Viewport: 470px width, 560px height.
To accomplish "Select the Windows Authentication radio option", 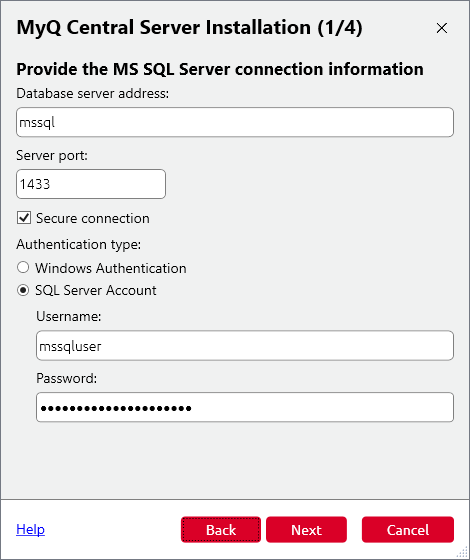I will click(23, 268).
